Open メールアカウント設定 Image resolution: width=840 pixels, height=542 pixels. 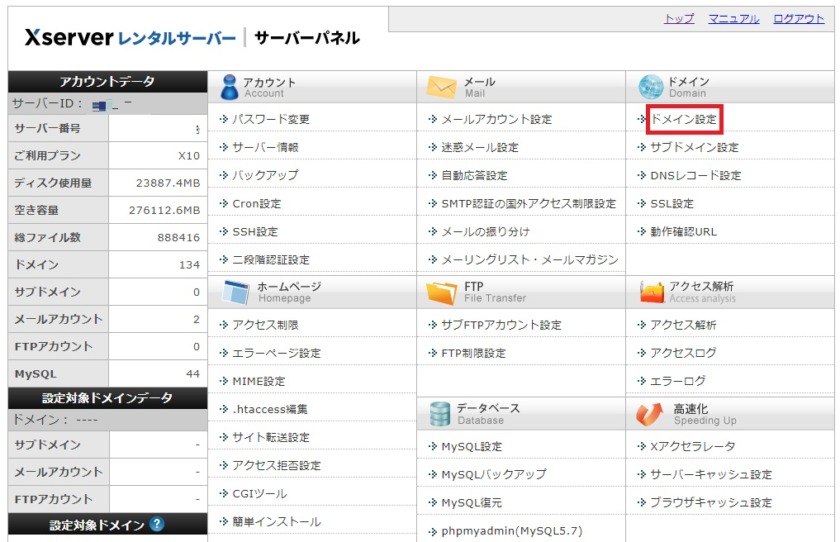(497, 119)
